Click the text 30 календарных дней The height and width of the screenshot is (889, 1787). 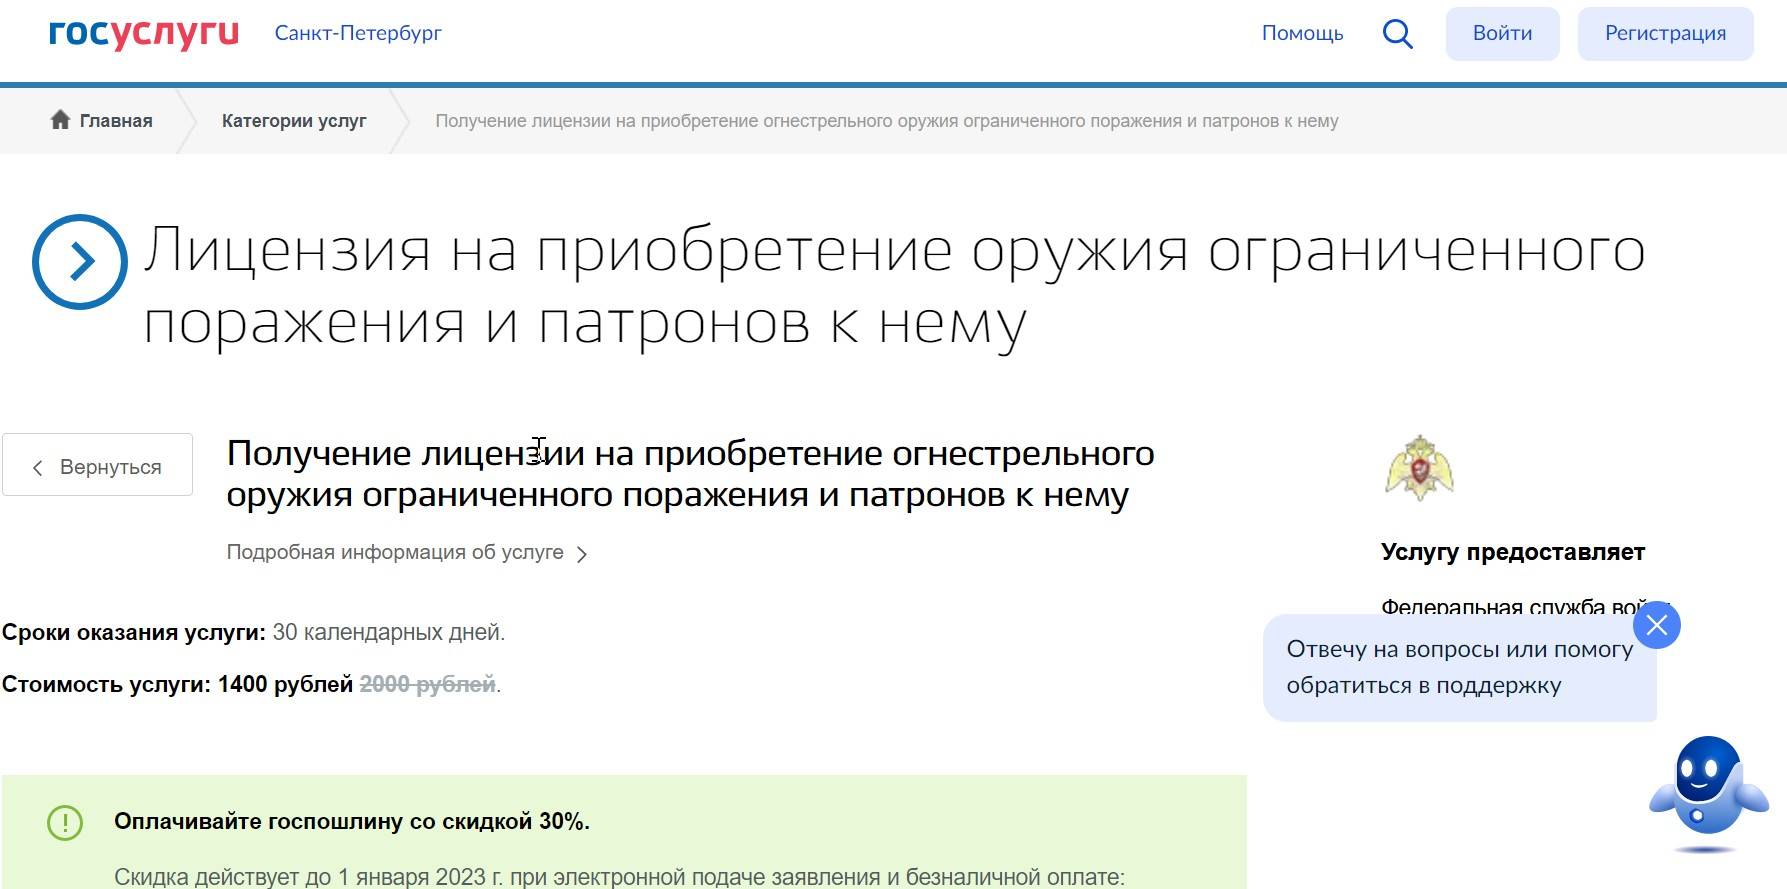(388, 632)
